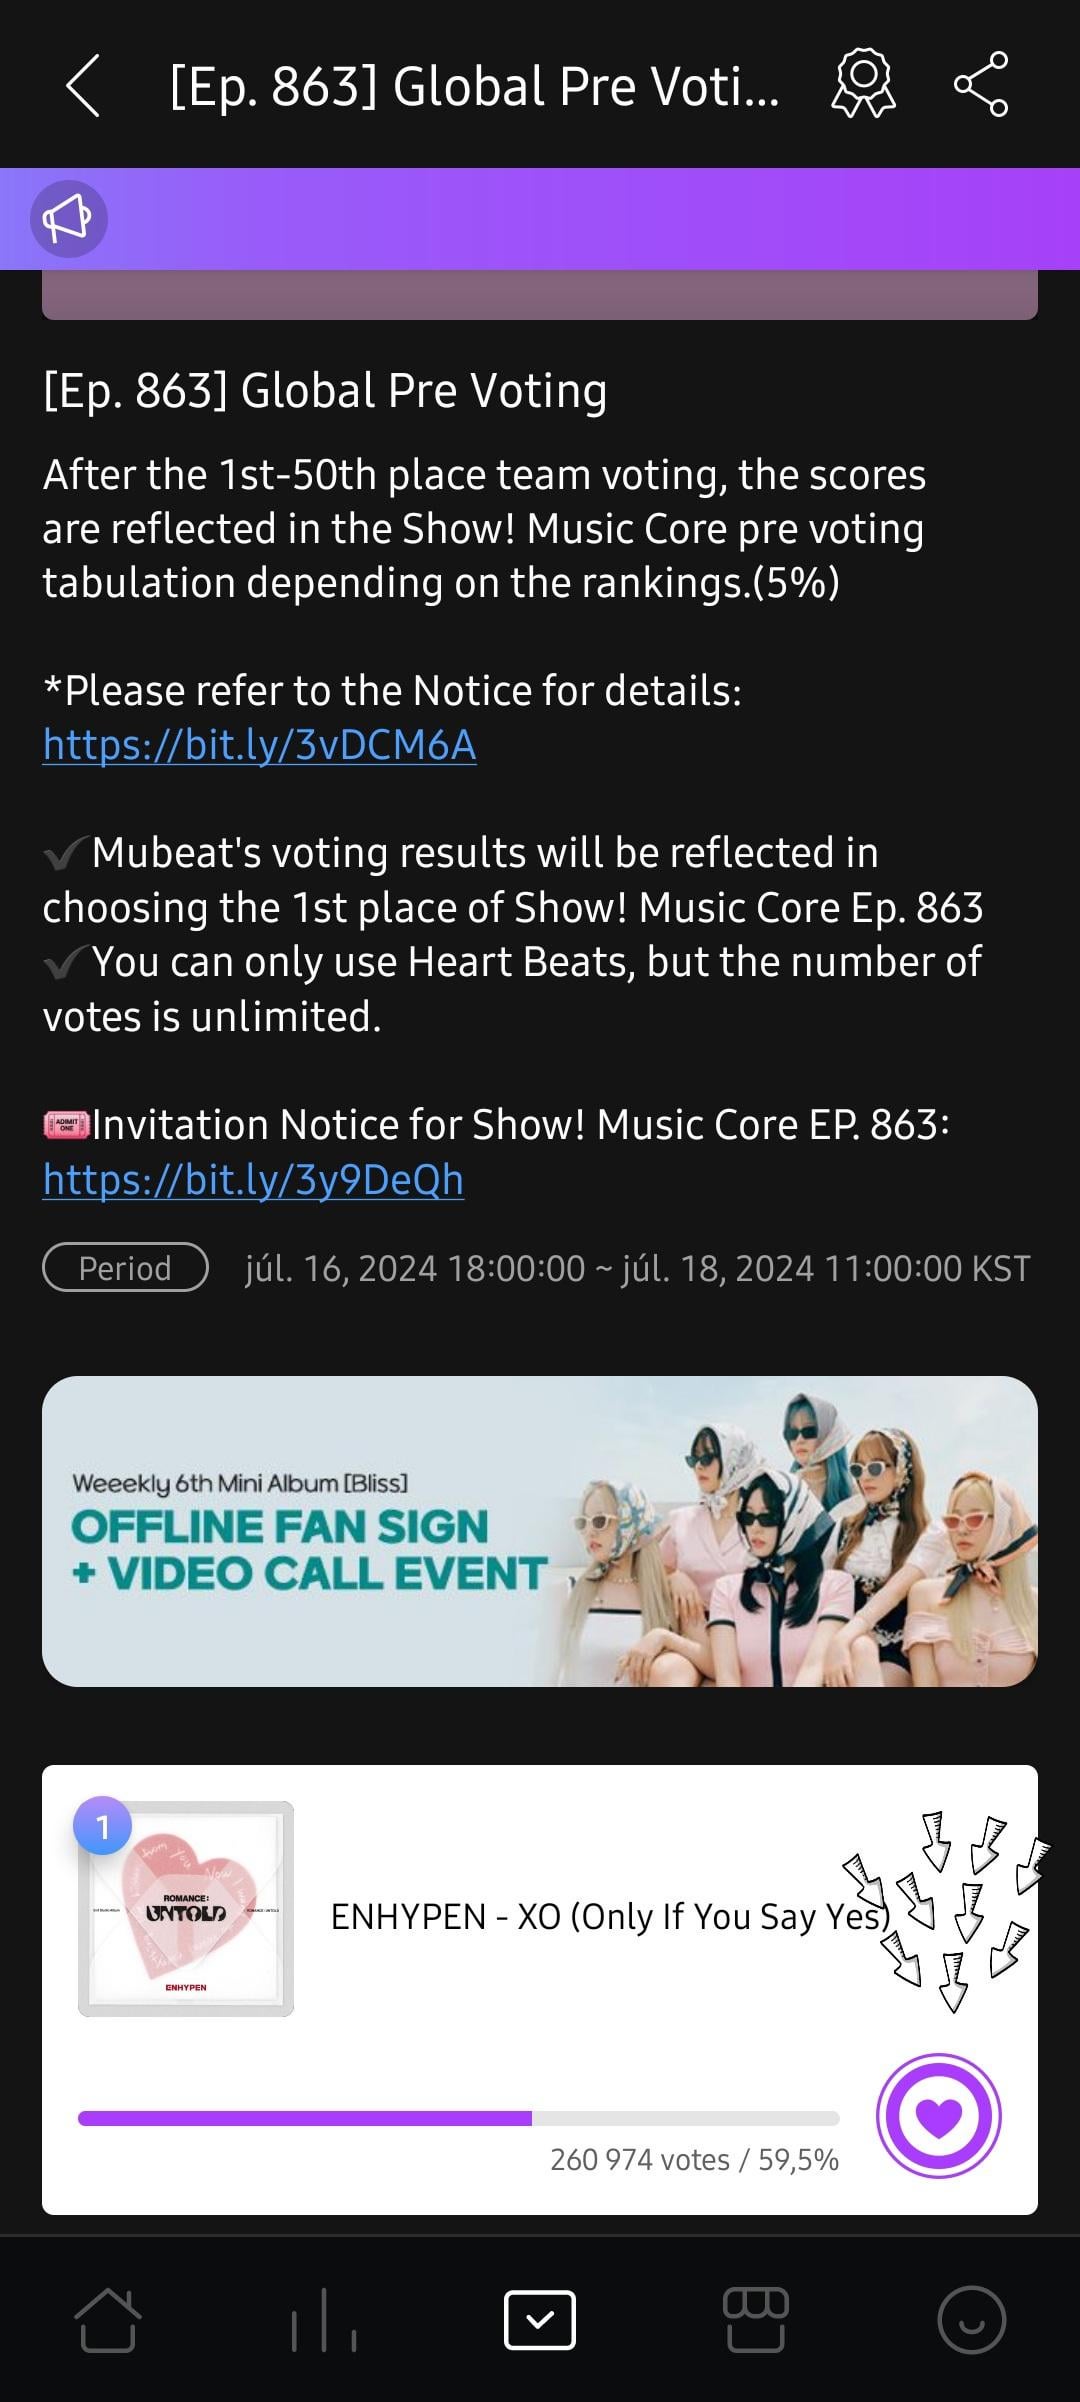Tap the Period label pill
This screenshot has height=2402, width=1080.
tap(125, 1268)
